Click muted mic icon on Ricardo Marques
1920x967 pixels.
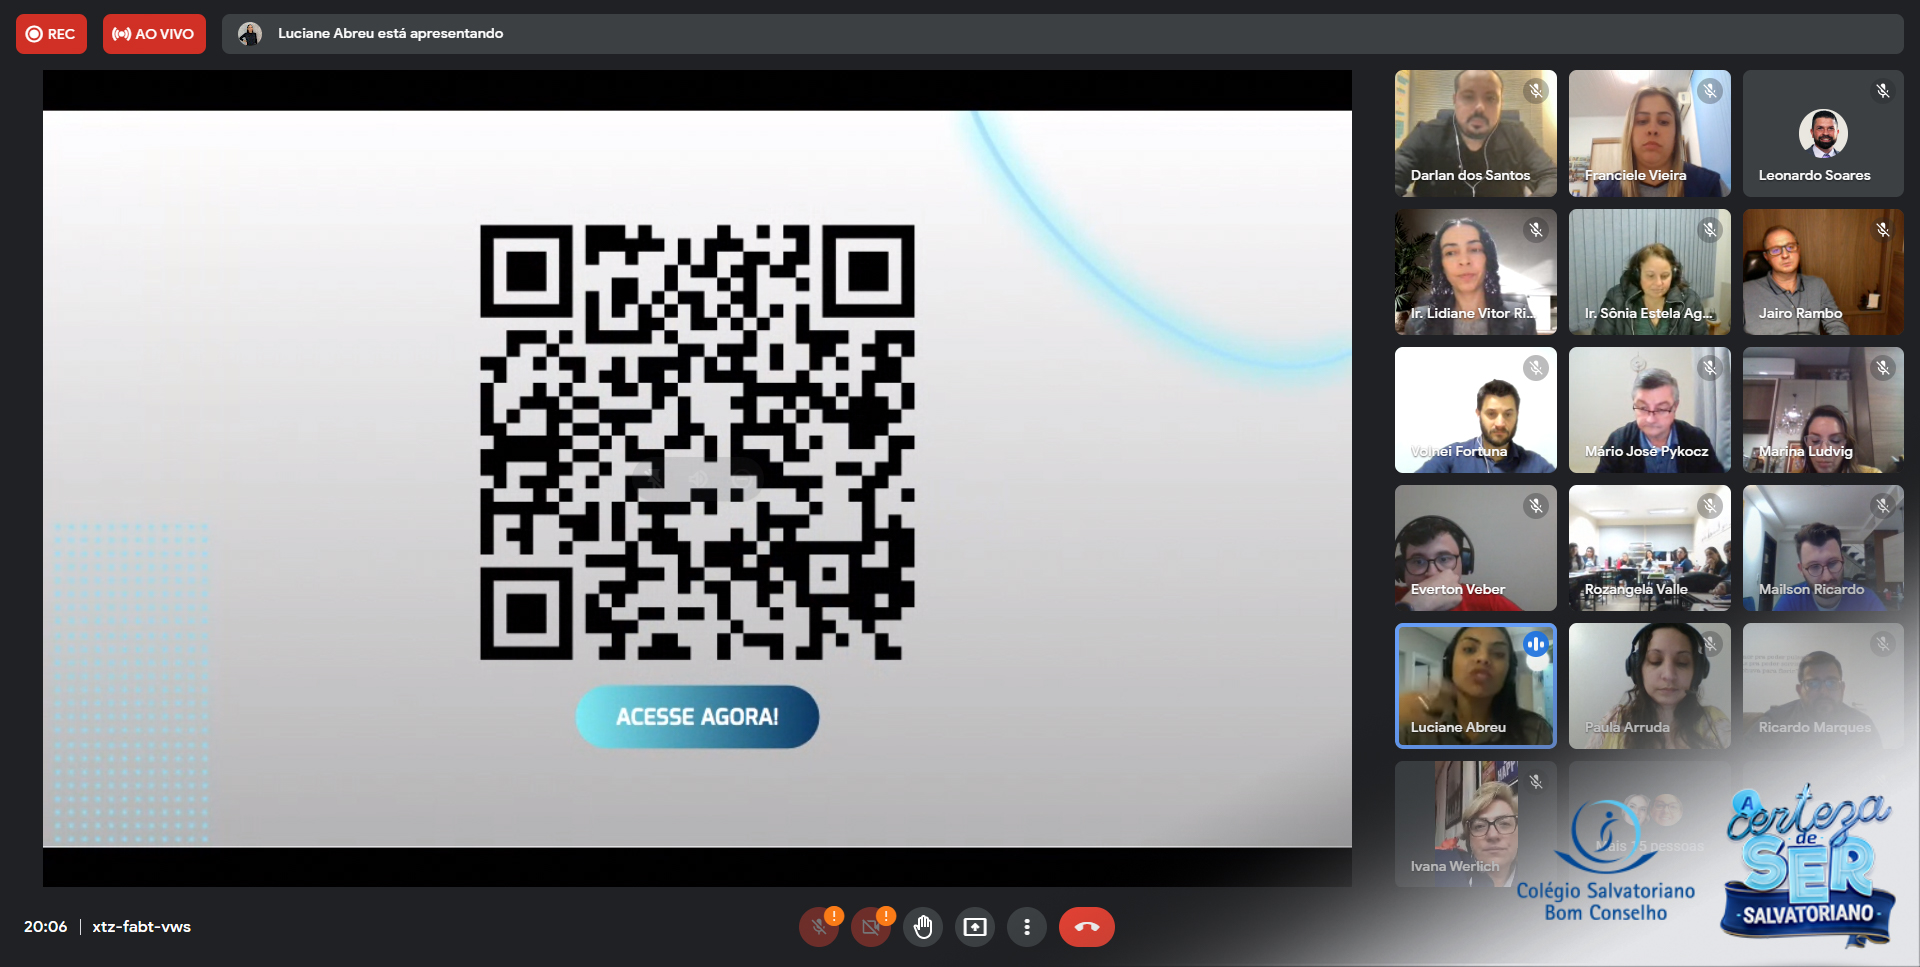pos(1883,644)
